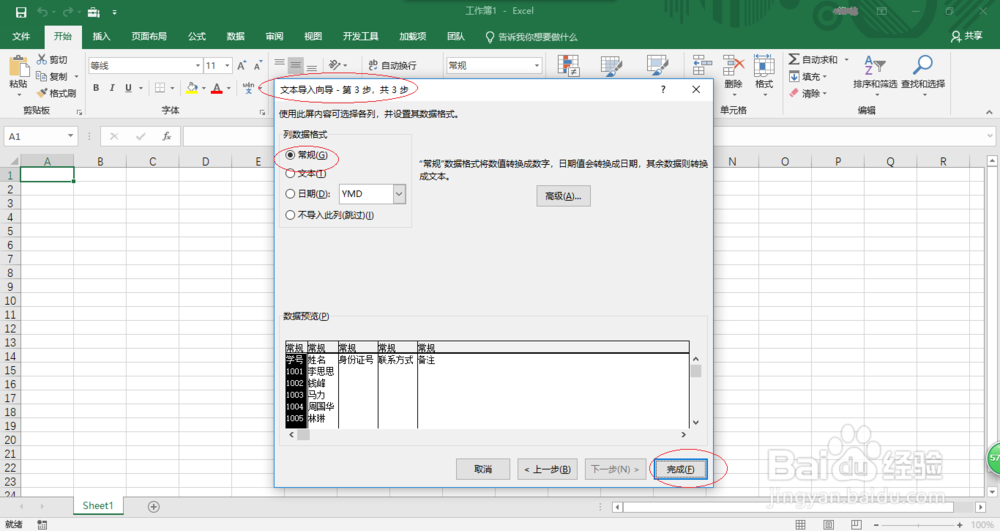1000x531 pixels.
Task: Click the Wrap Text (自动换行) button
Action: click(x=392, y=65)
